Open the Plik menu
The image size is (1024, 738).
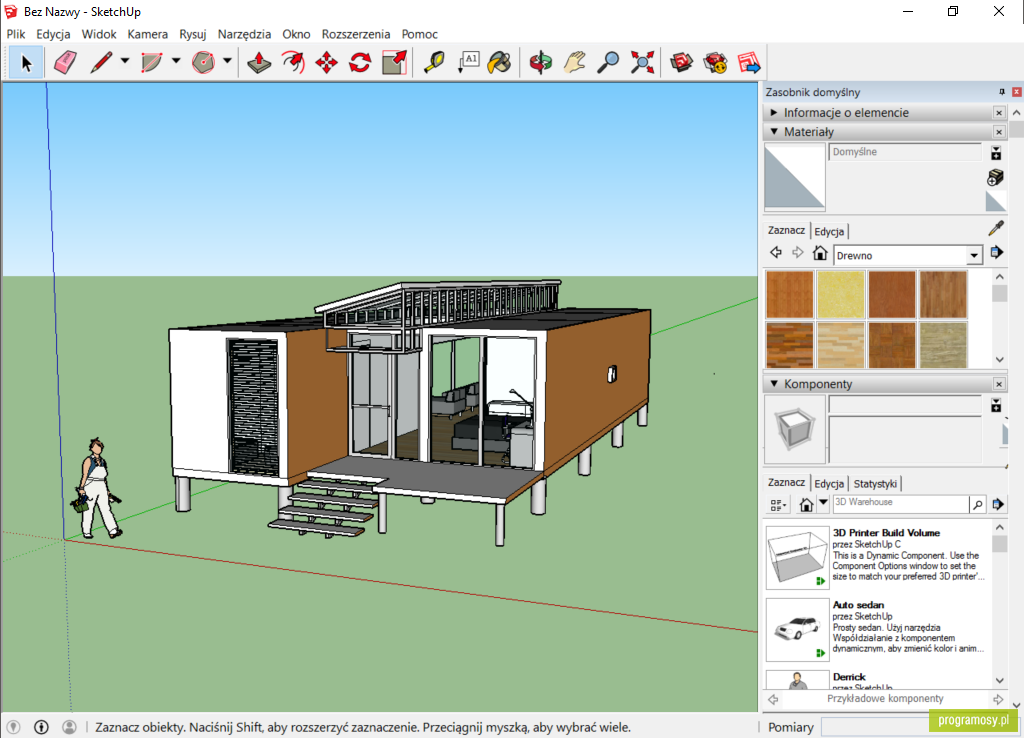click(16, 34)
